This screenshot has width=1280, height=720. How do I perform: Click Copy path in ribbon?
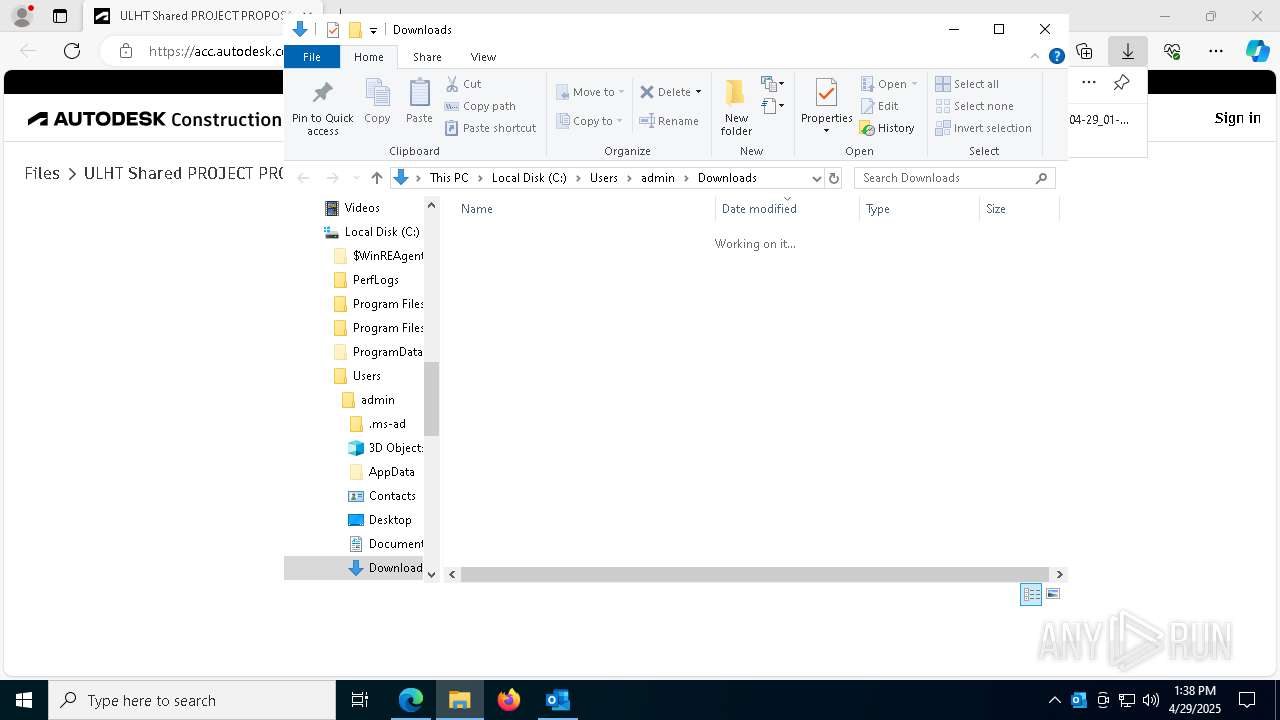[x=480, y=106]
